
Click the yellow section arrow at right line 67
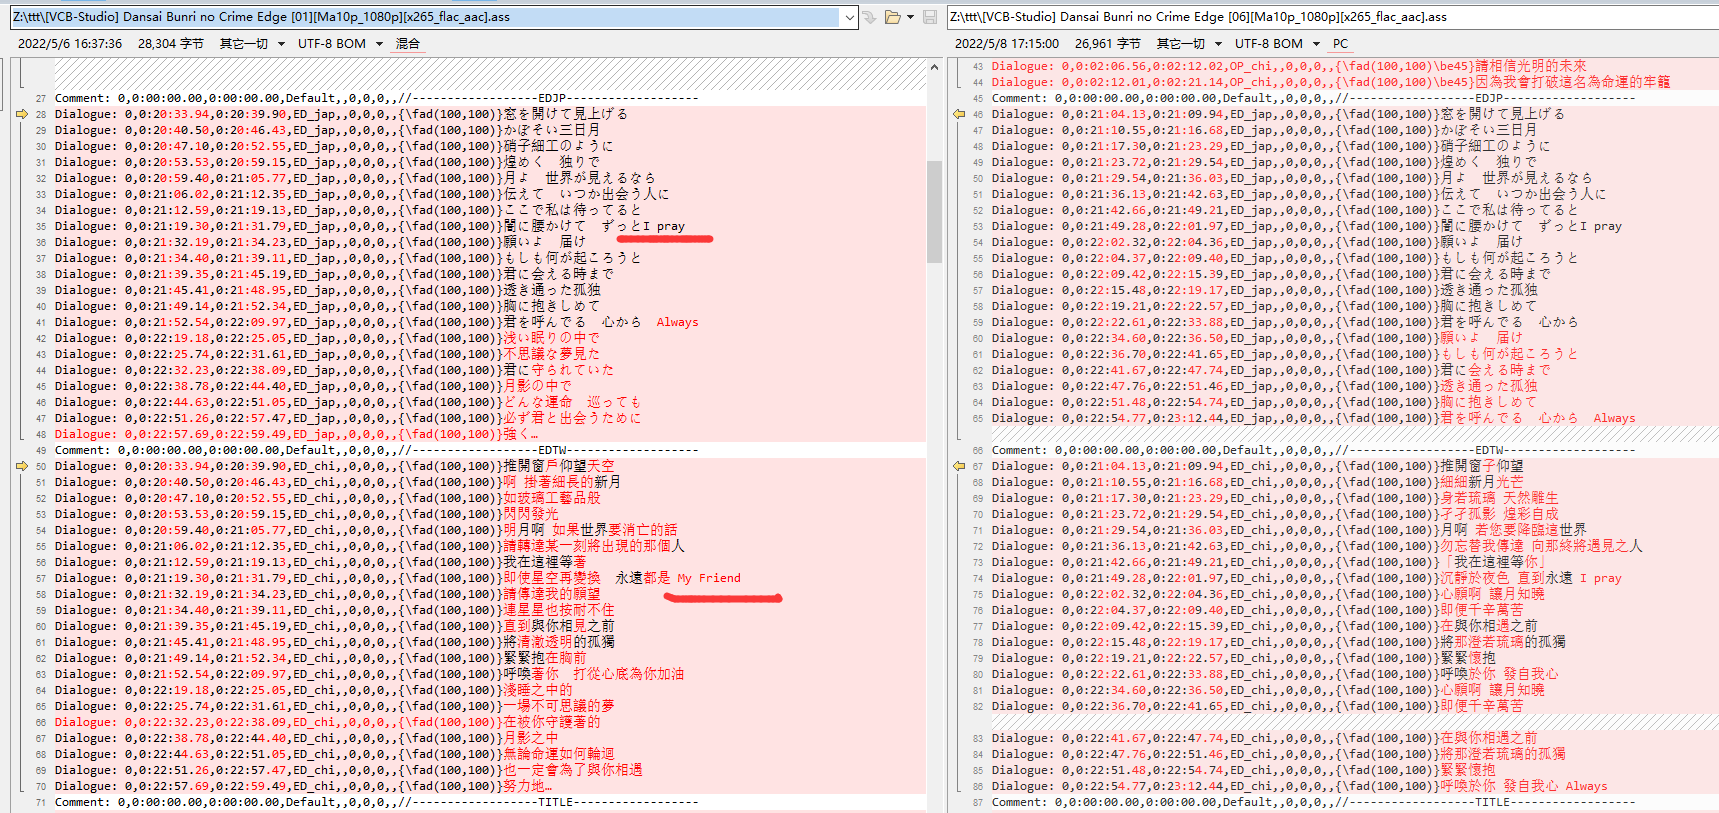point(959,466)
